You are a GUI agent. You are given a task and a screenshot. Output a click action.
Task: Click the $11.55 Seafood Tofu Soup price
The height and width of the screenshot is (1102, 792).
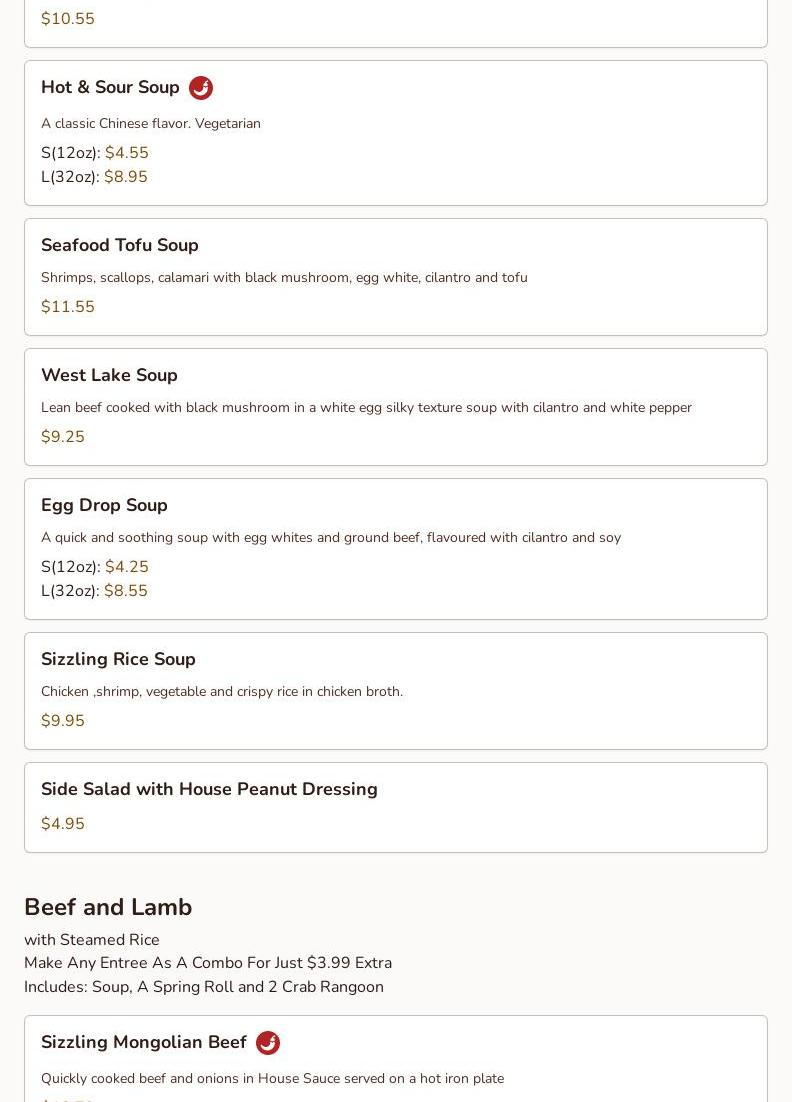click(x=68, y=307)
